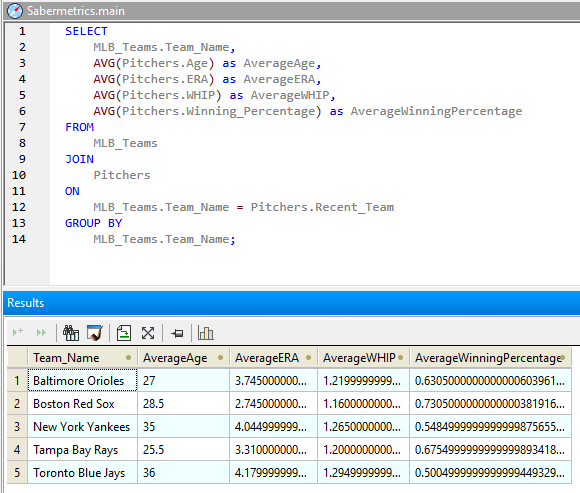Viewport: 580px width, 493px height.
Task: Open the AverageERA column filter dot
Action: (308, 358)
